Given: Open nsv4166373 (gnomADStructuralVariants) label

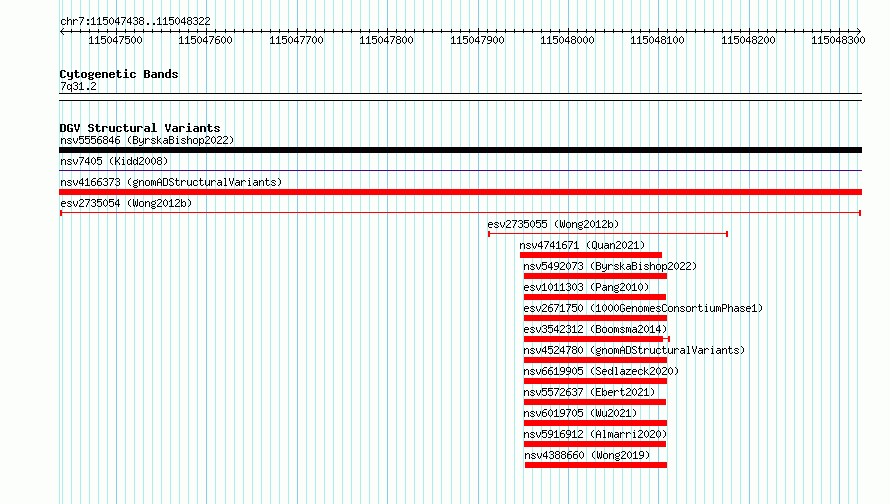Looking at the screenshot, I should point(171,182).
